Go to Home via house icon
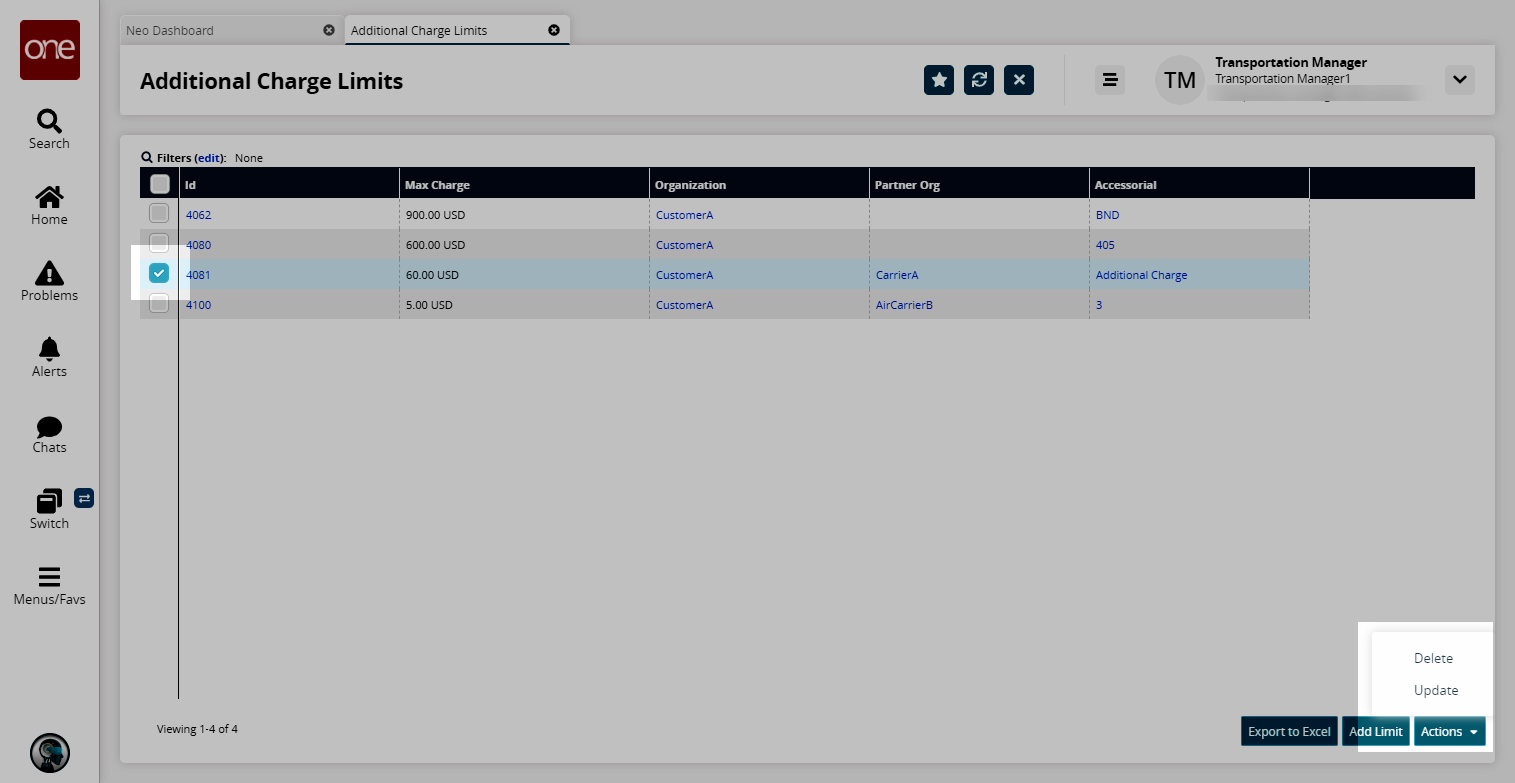Image resolution: width=1515 pixels, height=783 pixels. point(49,197)
